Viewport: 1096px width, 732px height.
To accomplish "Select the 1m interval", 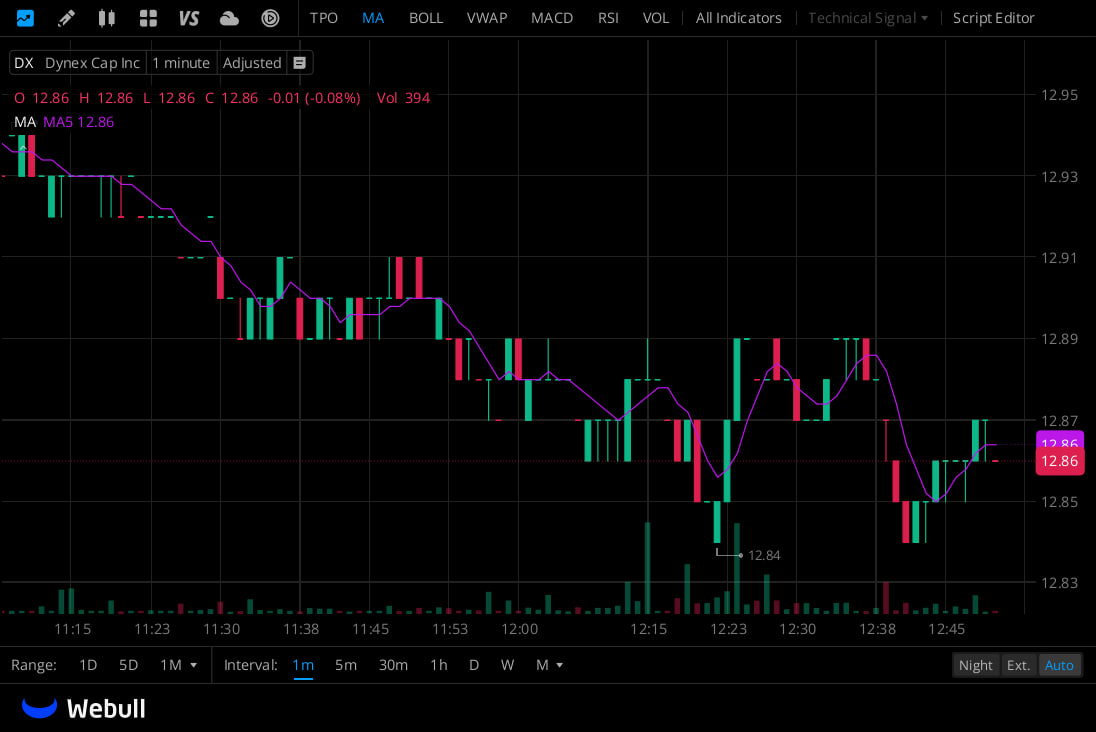I will click(303, 665).
